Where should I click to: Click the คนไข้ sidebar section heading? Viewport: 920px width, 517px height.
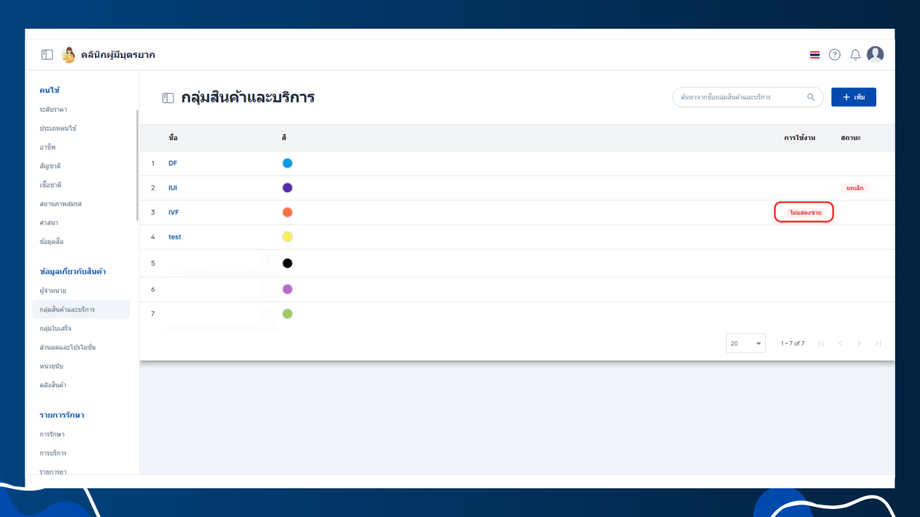coord(49,90)
